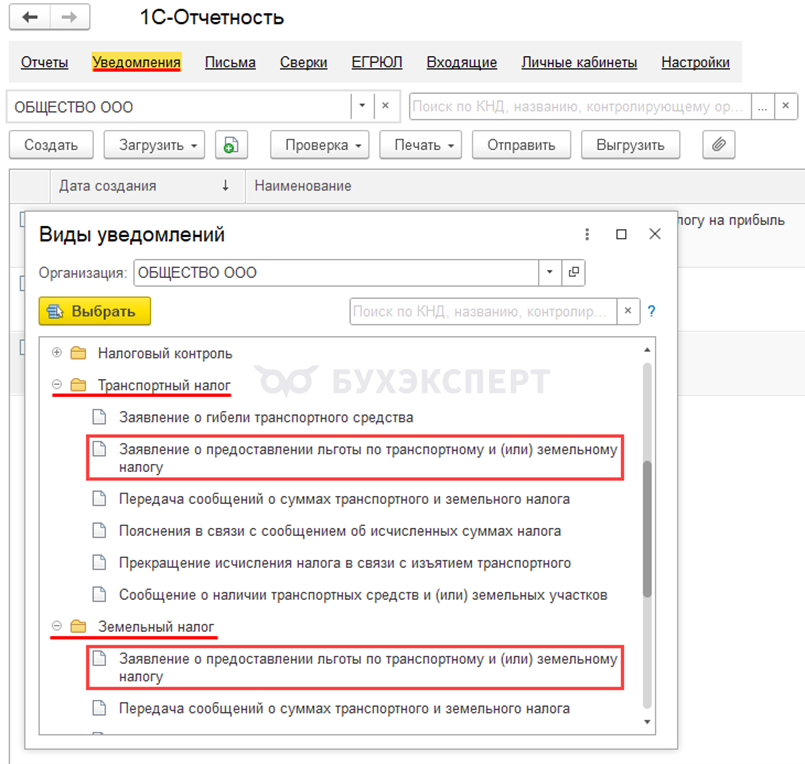
Task: Expand the main organization dropdown arrow
Action: click(x=362, y=106)
